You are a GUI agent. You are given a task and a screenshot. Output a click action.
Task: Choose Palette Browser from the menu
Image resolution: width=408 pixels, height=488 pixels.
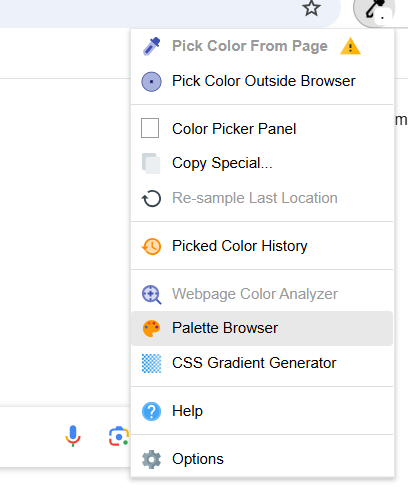(262, 328)
